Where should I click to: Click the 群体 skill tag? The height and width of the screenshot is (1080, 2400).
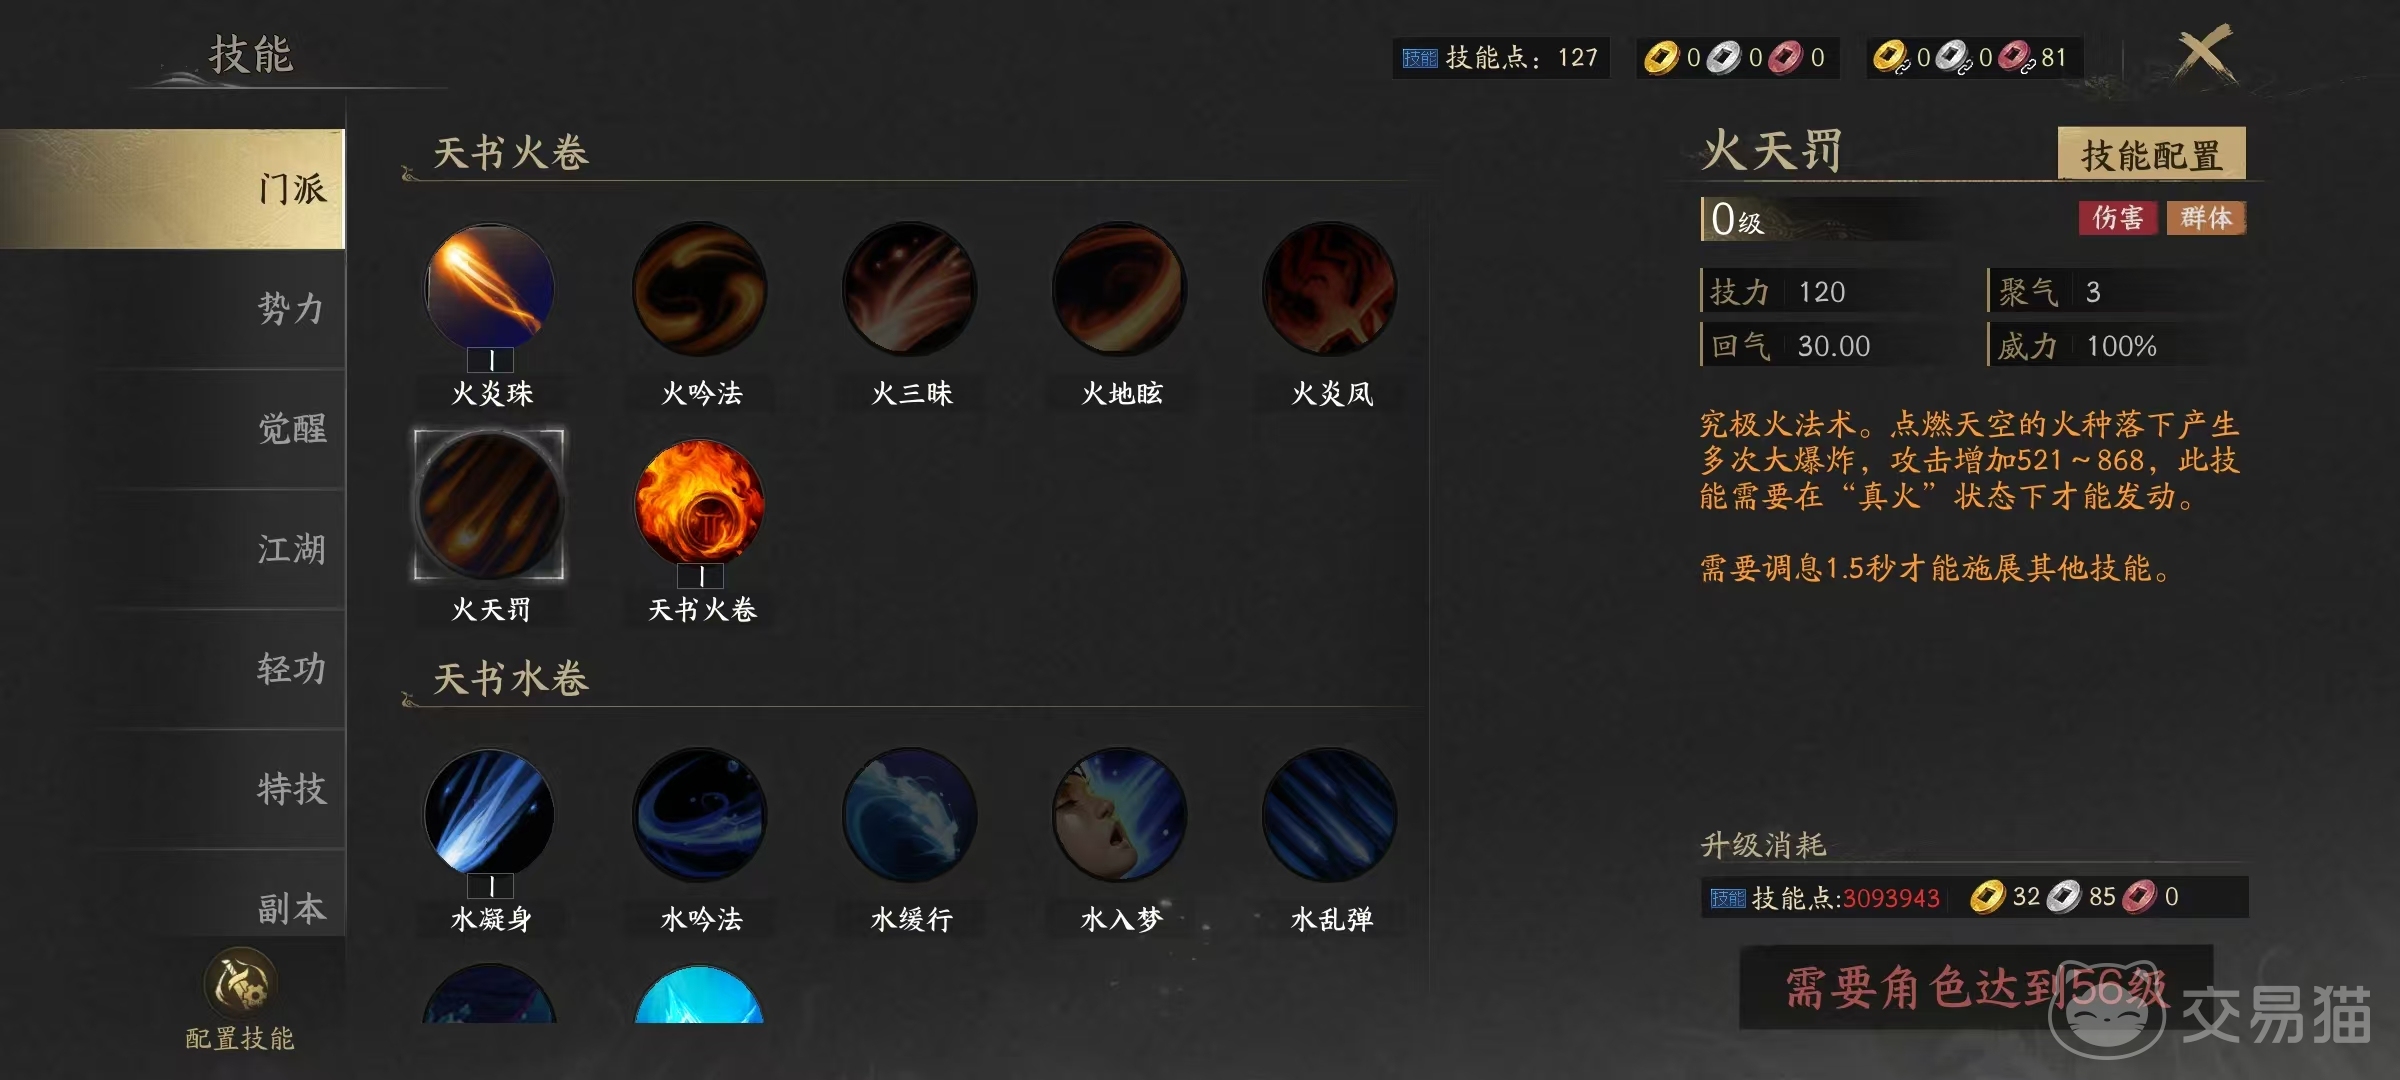pos(2206,217)
